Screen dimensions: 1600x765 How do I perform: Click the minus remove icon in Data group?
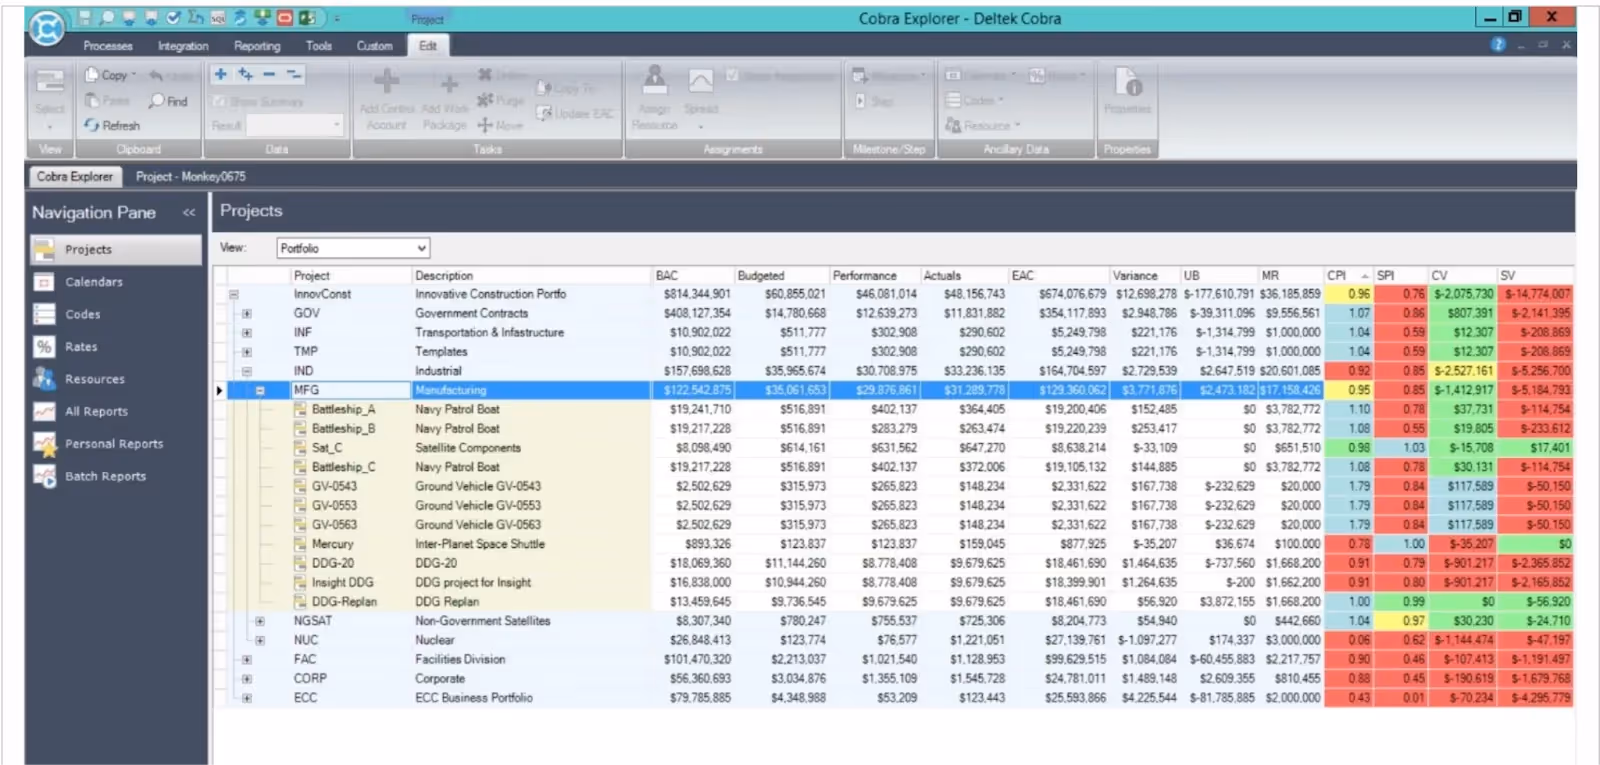pyautogui.click(x=269, y=74)
